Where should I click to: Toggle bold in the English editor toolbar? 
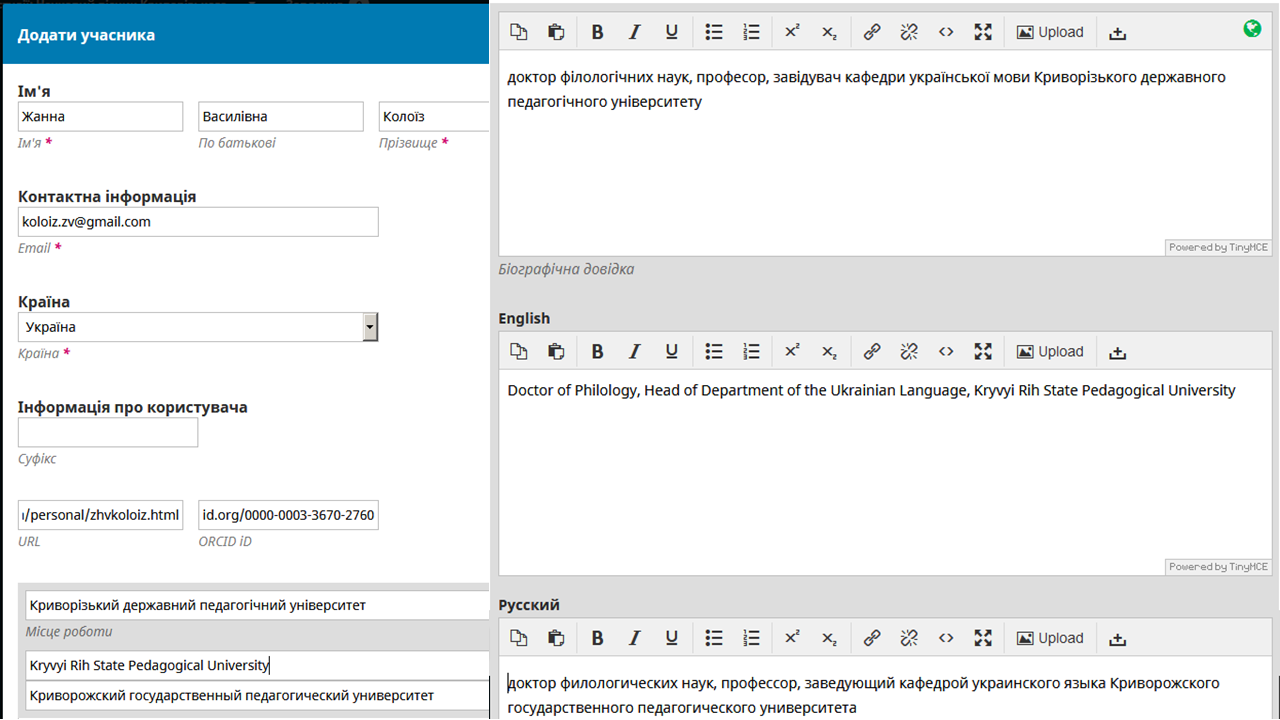tap(597, 352)
